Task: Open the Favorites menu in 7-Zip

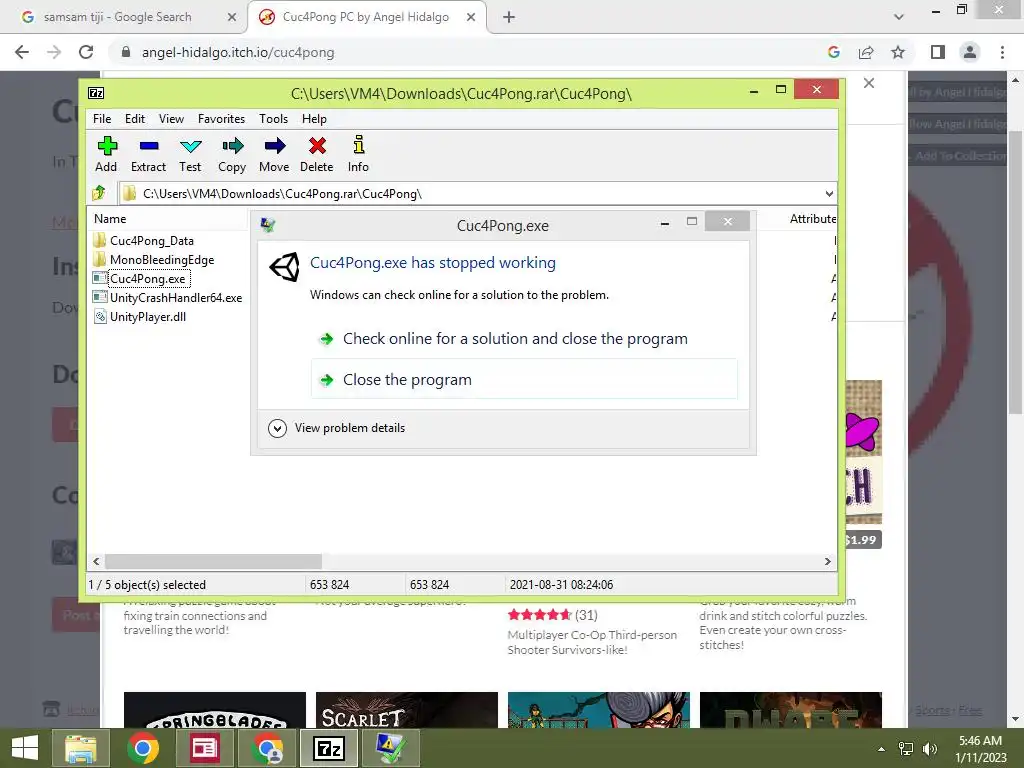Action: tap(221, 119)
